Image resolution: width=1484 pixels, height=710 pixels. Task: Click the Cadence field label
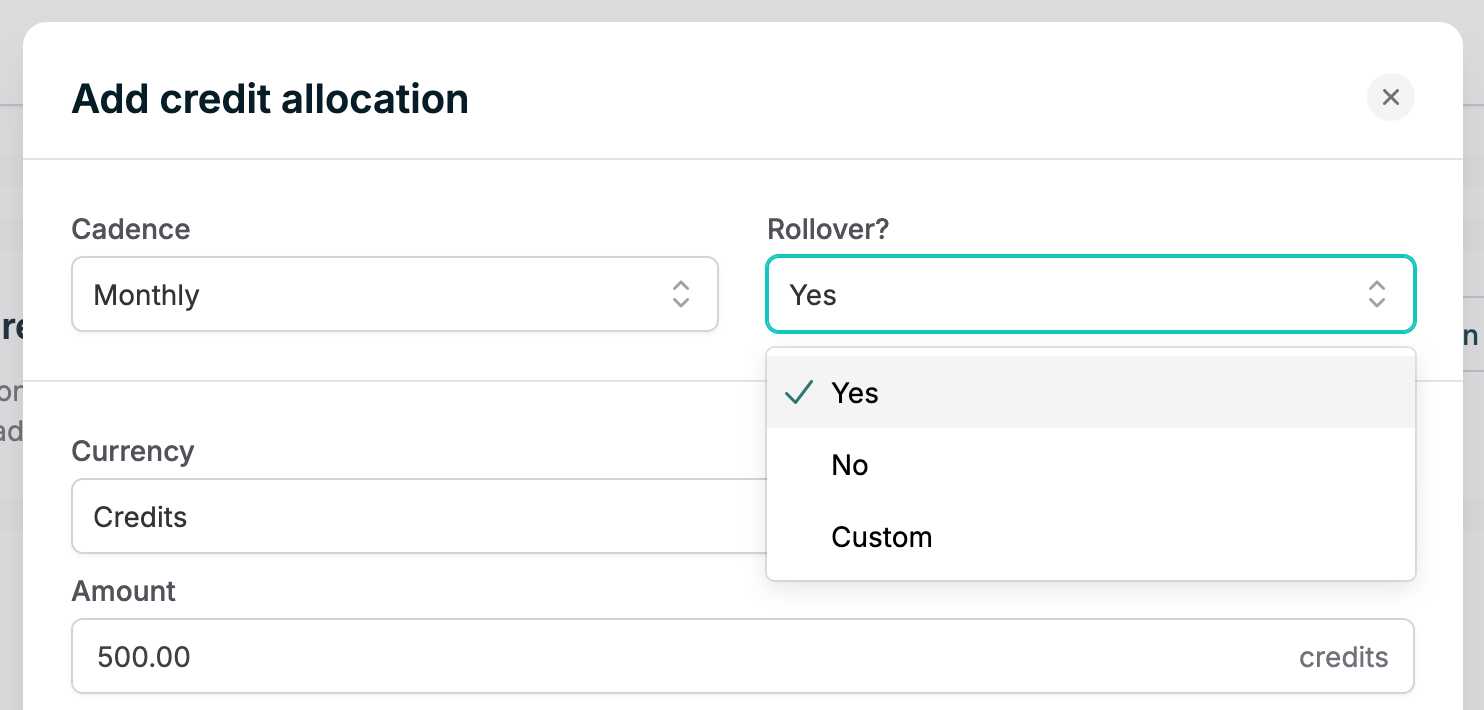pyautogui.click(x=131, y=229)
